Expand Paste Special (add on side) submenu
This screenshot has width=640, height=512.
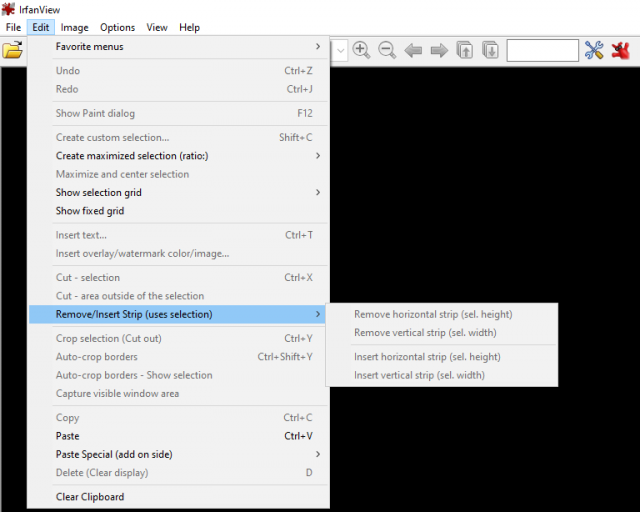click(179, 454)
